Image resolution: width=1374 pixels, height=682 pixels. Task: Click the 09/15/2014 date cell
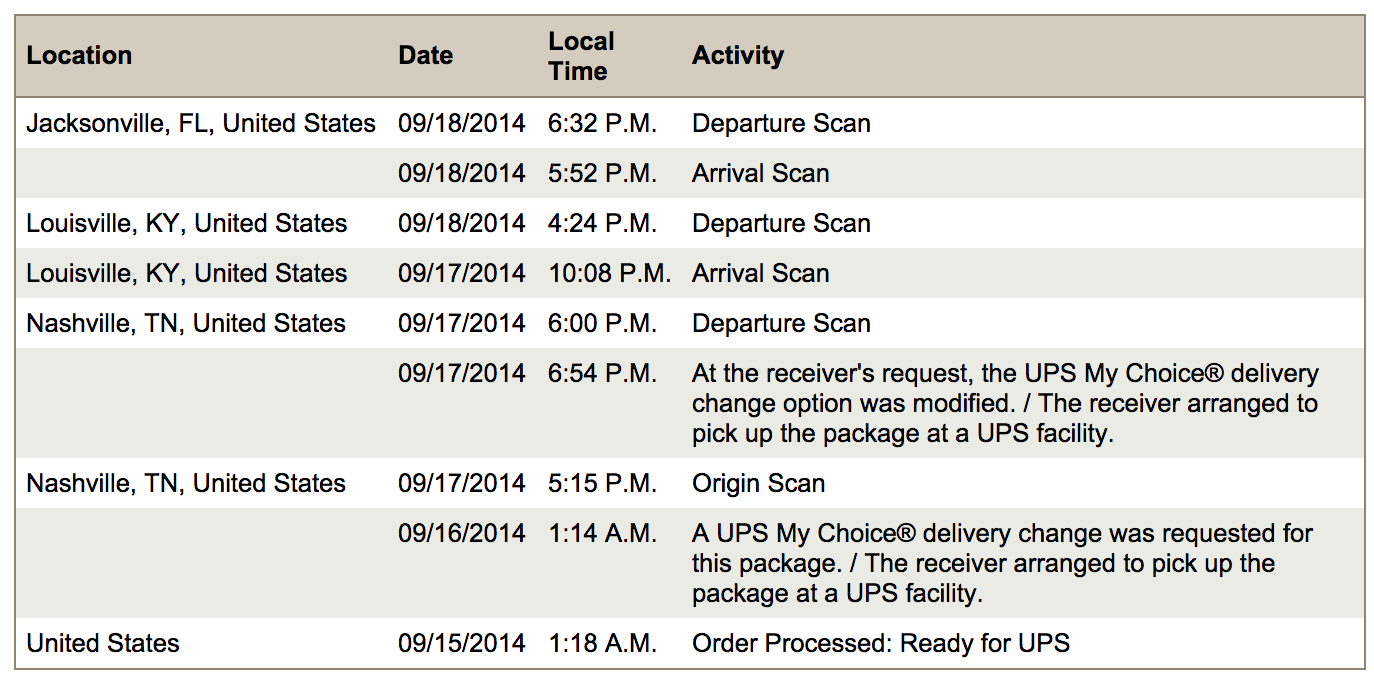461,644
